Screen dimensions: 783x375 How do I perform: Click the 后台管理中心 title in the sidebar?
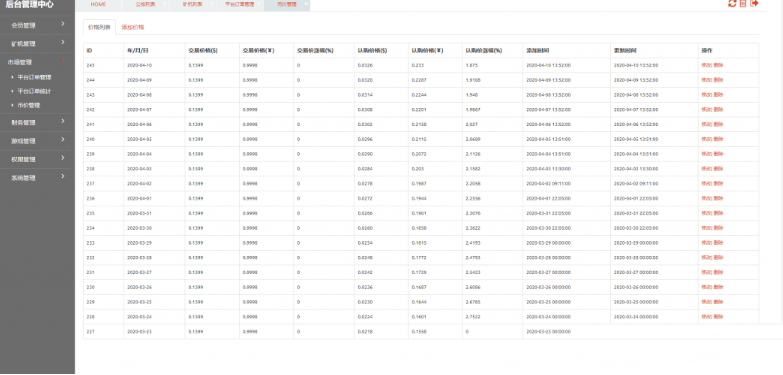pos(29,4)
